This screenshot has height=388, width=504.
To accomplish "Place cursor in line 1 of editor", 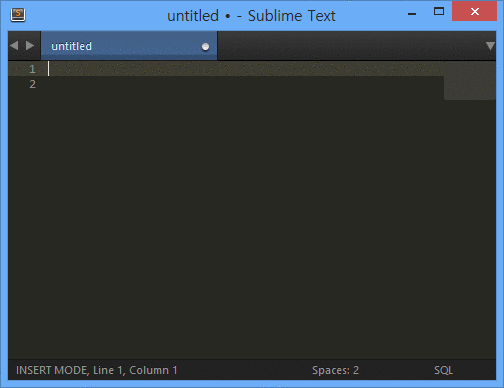I will (x=246, y=69).
